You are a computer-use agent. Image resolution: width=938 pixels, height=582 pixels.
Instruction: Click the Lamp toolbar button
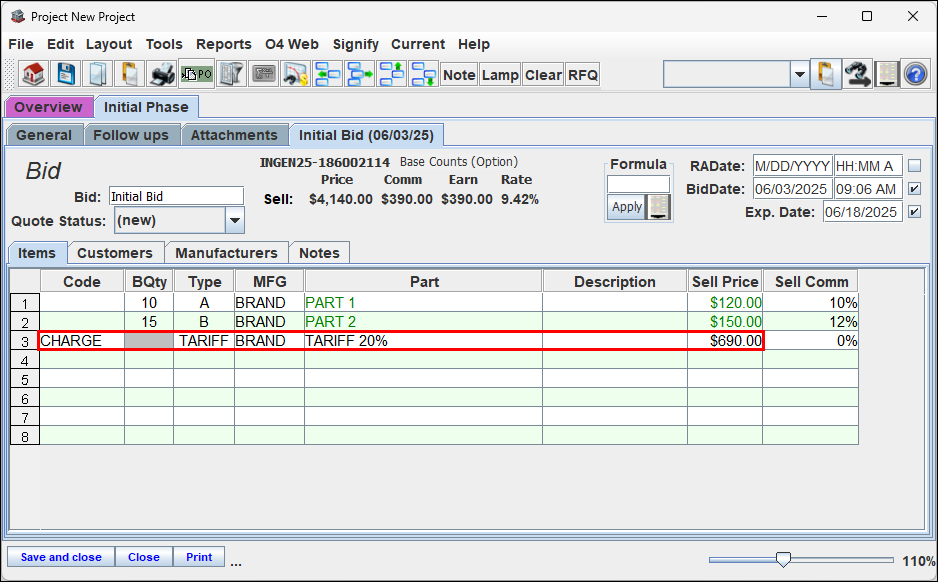click(500, 75)
